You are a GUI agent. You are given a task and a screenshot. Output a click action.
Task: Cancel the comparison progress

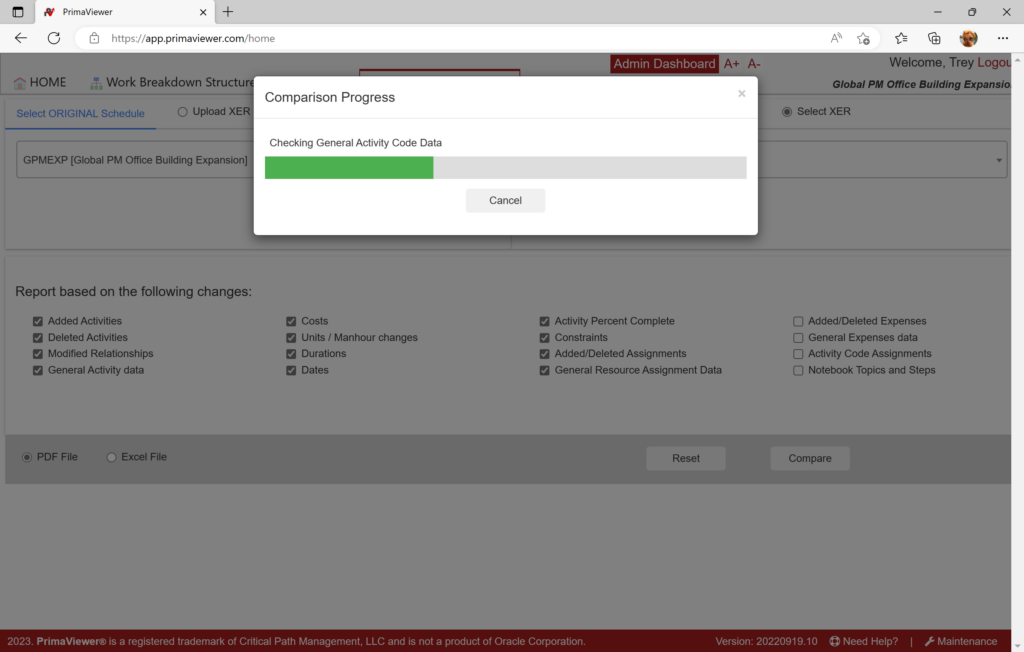(505, 200)
